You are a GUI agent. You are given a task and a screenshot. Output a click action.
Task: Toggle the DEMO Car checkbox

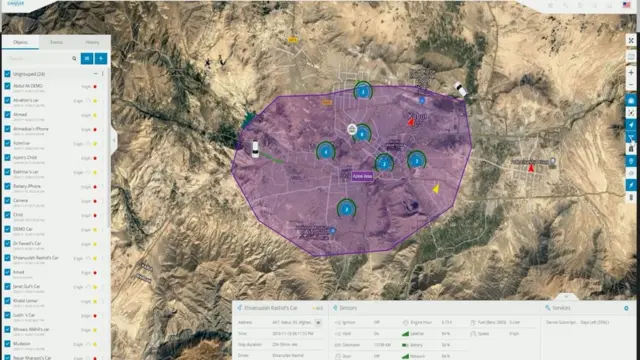point(7,229)
